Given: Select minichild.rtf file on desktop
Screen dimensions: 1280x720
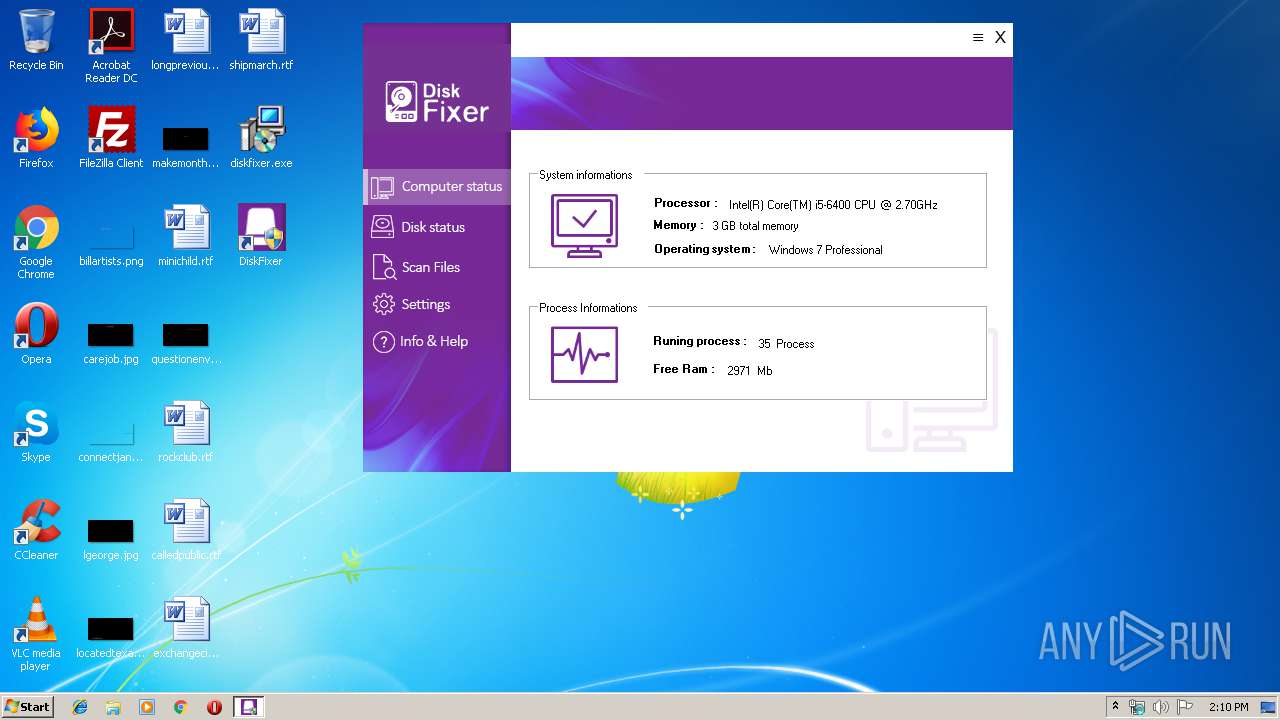Looking at the screenshot, I should [186, 236].
